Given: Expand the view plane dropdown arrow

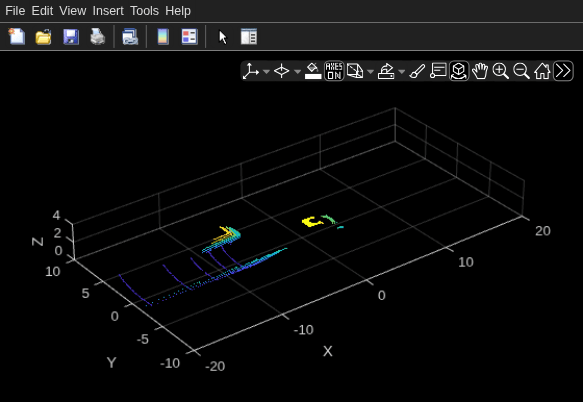Looking at the screenshot, I should point(370,71).
